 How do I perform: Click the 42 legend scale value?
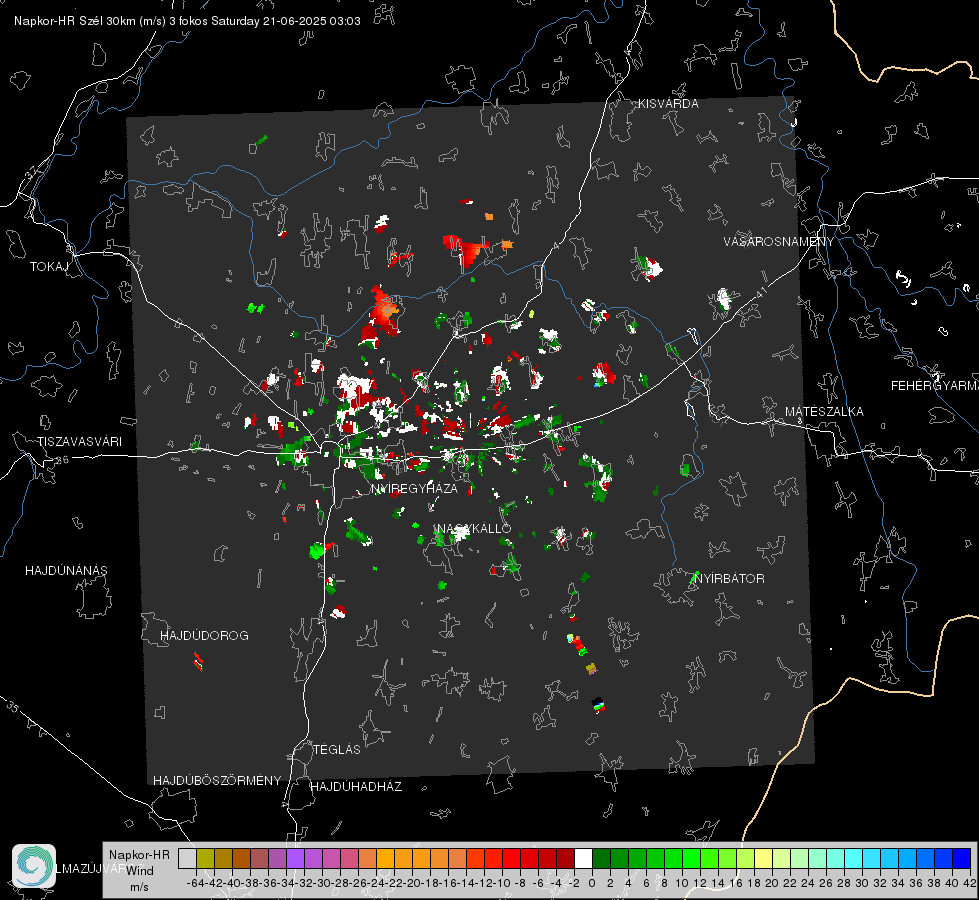pos(969,883)
